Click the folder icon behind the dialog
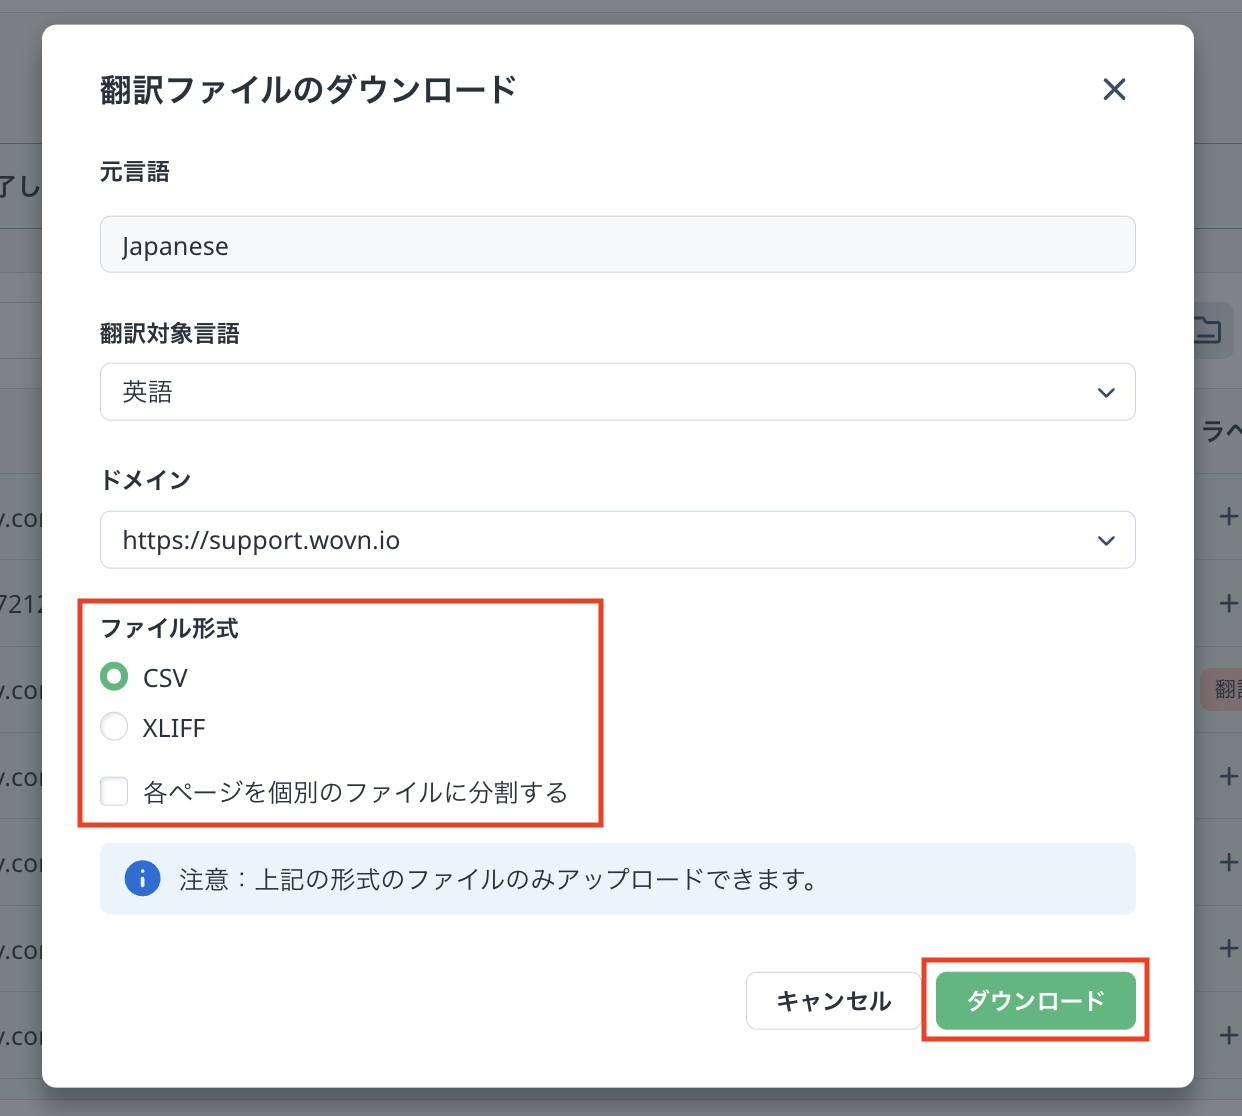1242x1116 pixels. click(1208, 330)
